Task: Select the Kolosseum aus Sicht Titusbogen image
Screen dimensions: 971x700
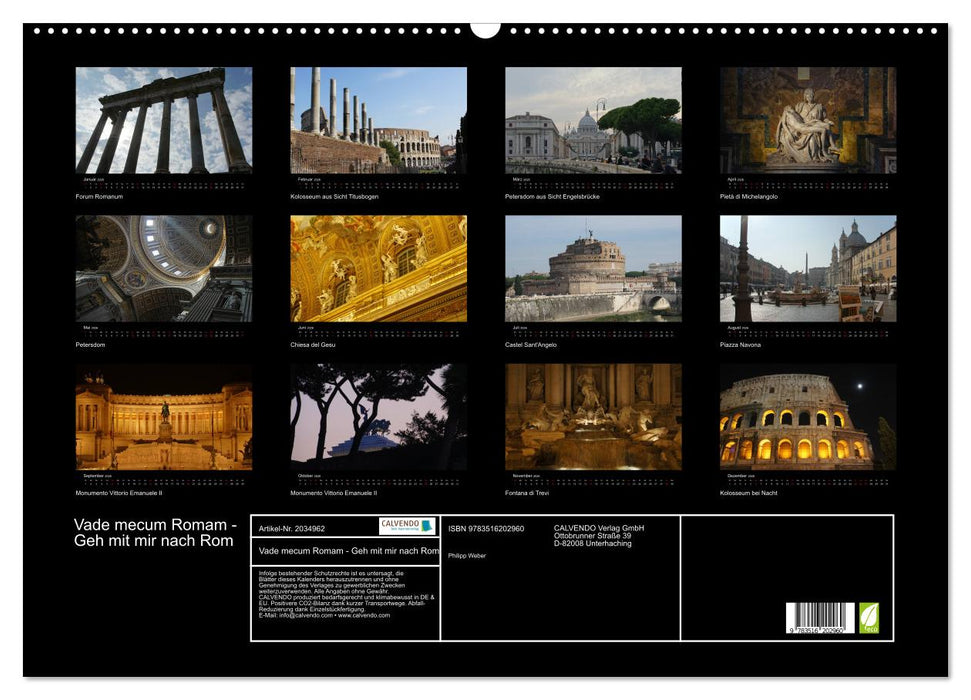Action: click(378, 120)
